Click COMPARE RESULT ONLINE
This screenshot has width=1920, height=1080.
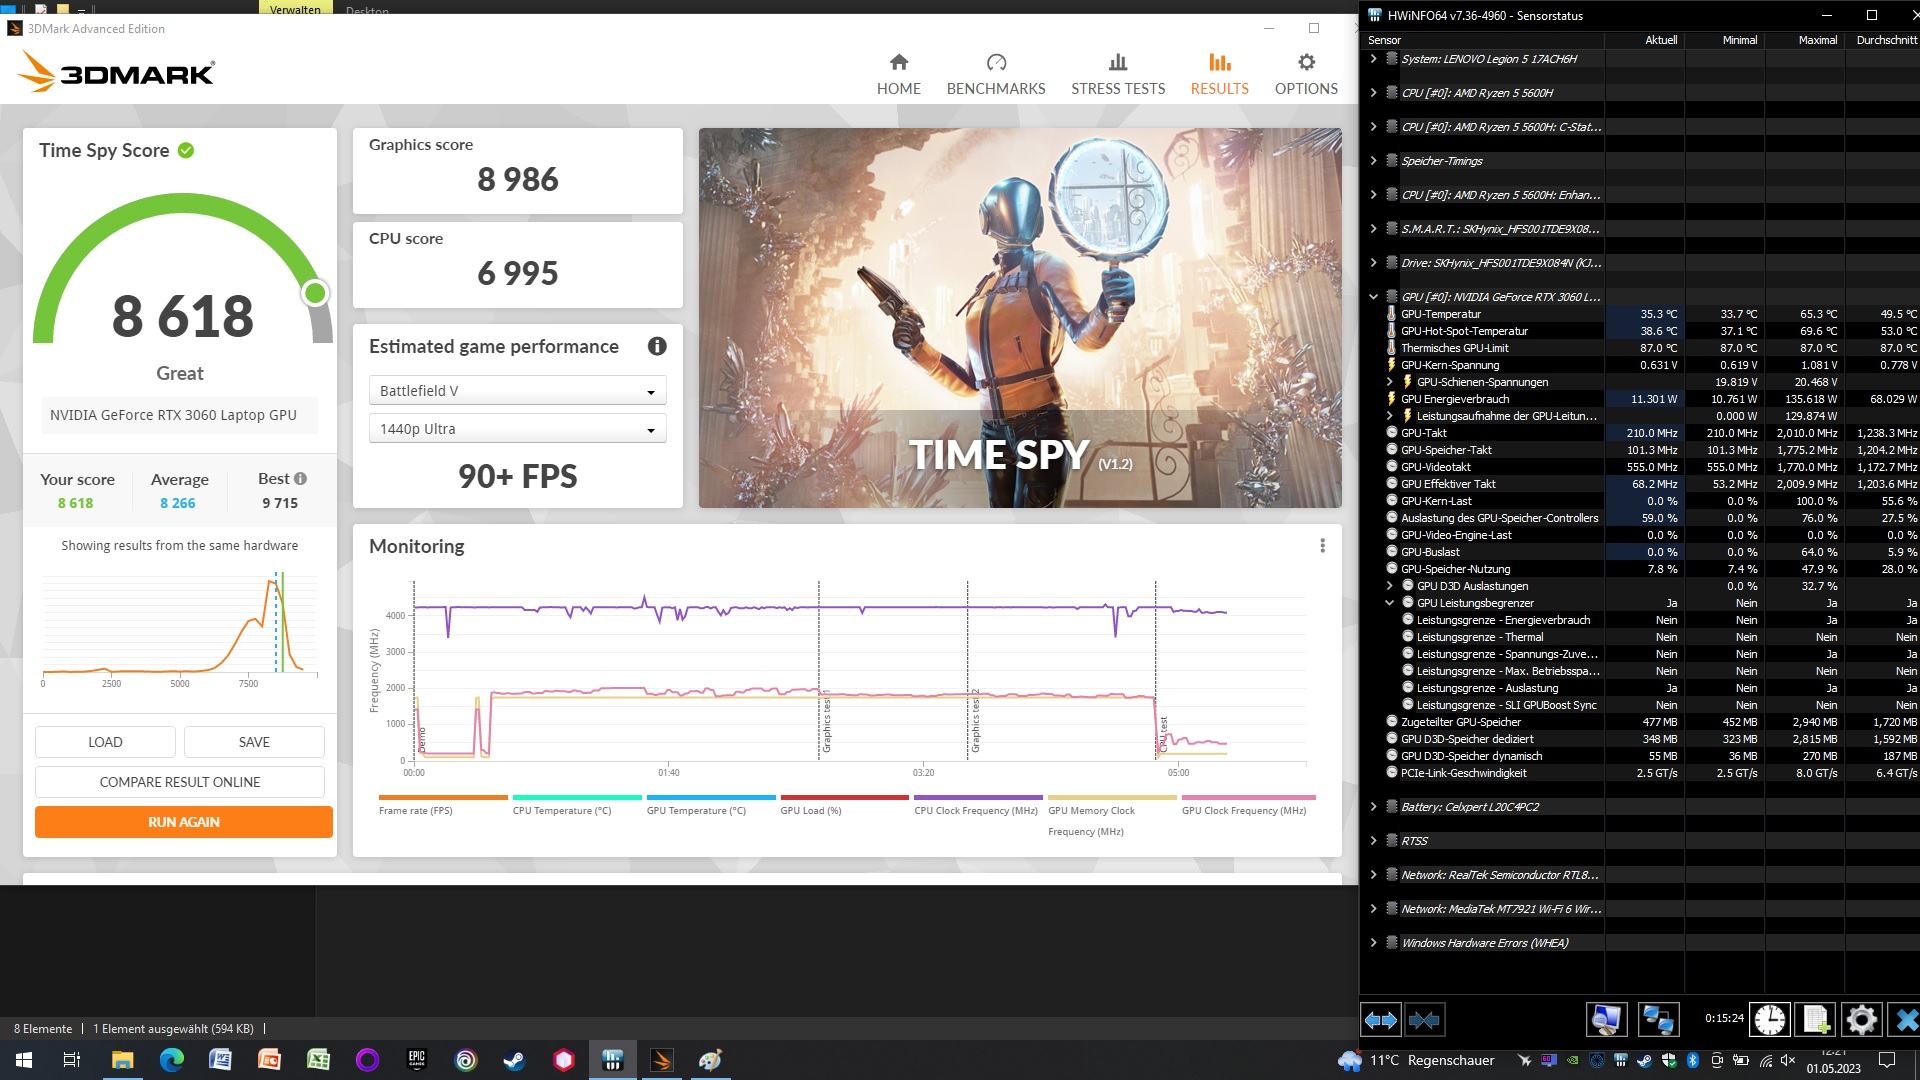(180, 782)
